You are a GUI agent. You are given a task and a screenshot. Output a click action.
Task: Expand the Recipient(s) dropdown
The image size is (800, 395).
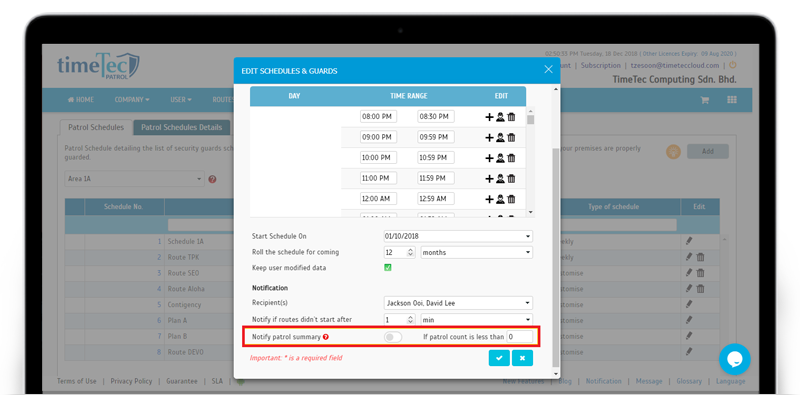coord(458,303)
